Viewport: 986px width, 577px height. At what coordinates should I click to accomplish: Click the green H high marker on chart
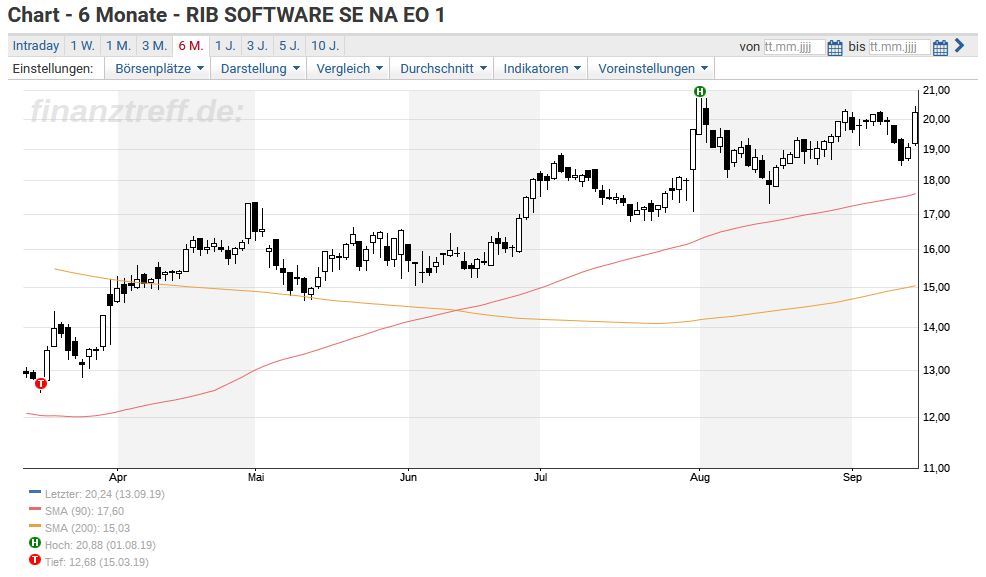(700, 92)
